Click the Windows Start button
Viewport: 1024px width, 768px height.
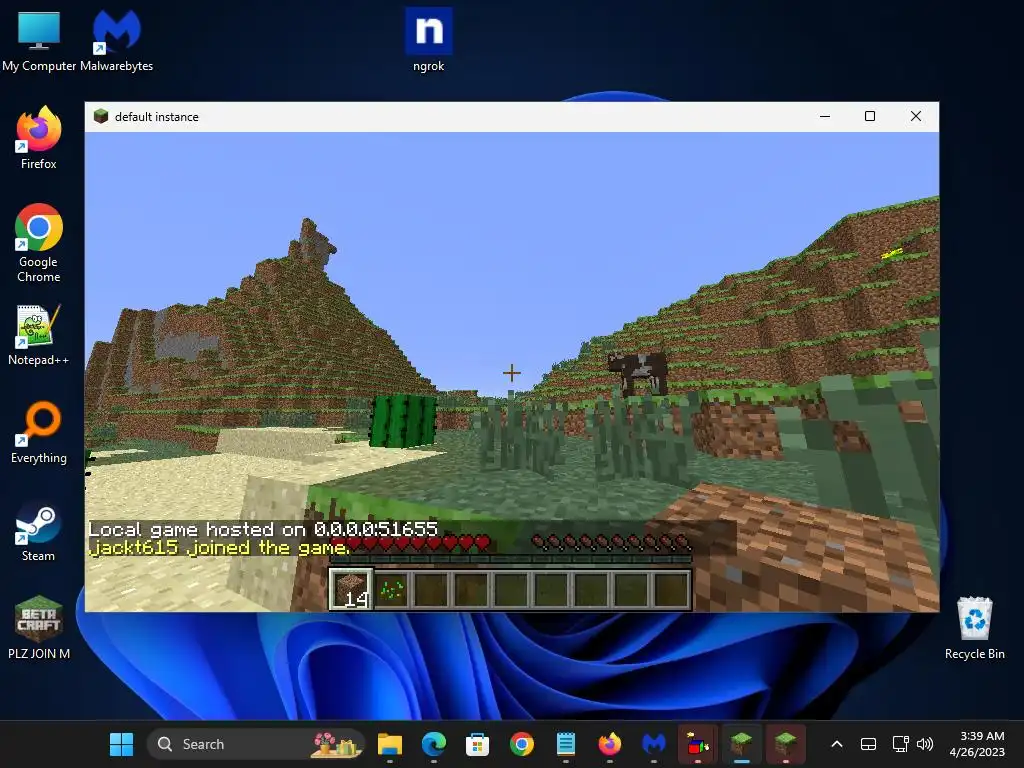[121, 744]
